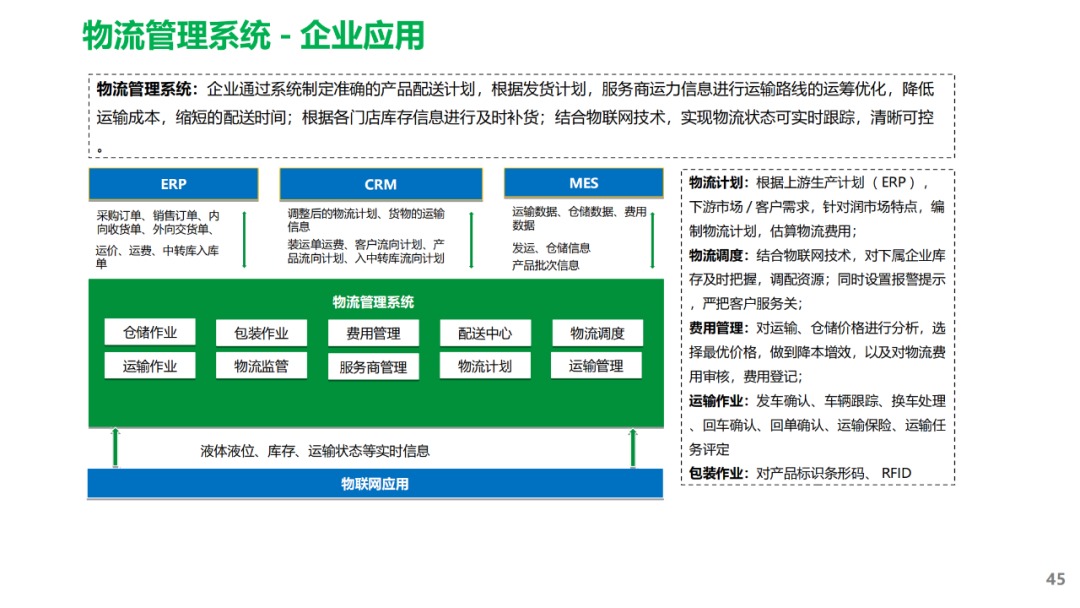The image size is (1080, 608).
Task: Click the bold label 物流计划: in right panel
Action: pyautogui.click(x=719, y=182)
